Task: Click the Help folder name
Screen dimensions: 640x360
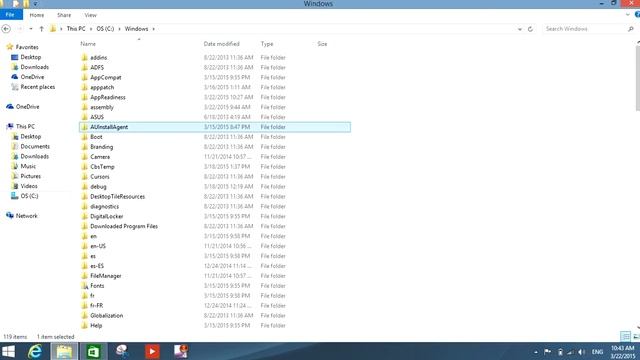Action: point(96,325)
